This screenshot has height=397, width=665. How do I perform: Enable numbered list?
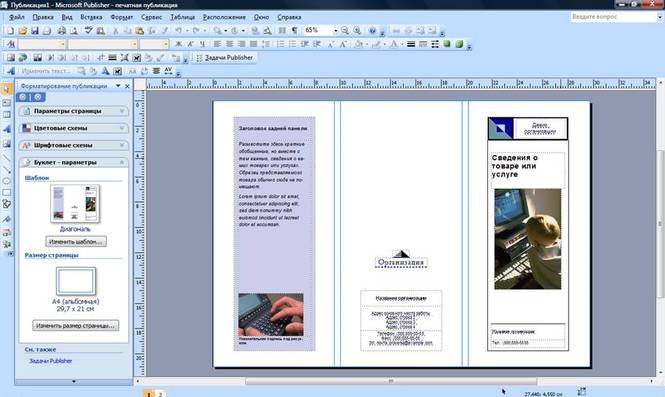coord(280,44)
